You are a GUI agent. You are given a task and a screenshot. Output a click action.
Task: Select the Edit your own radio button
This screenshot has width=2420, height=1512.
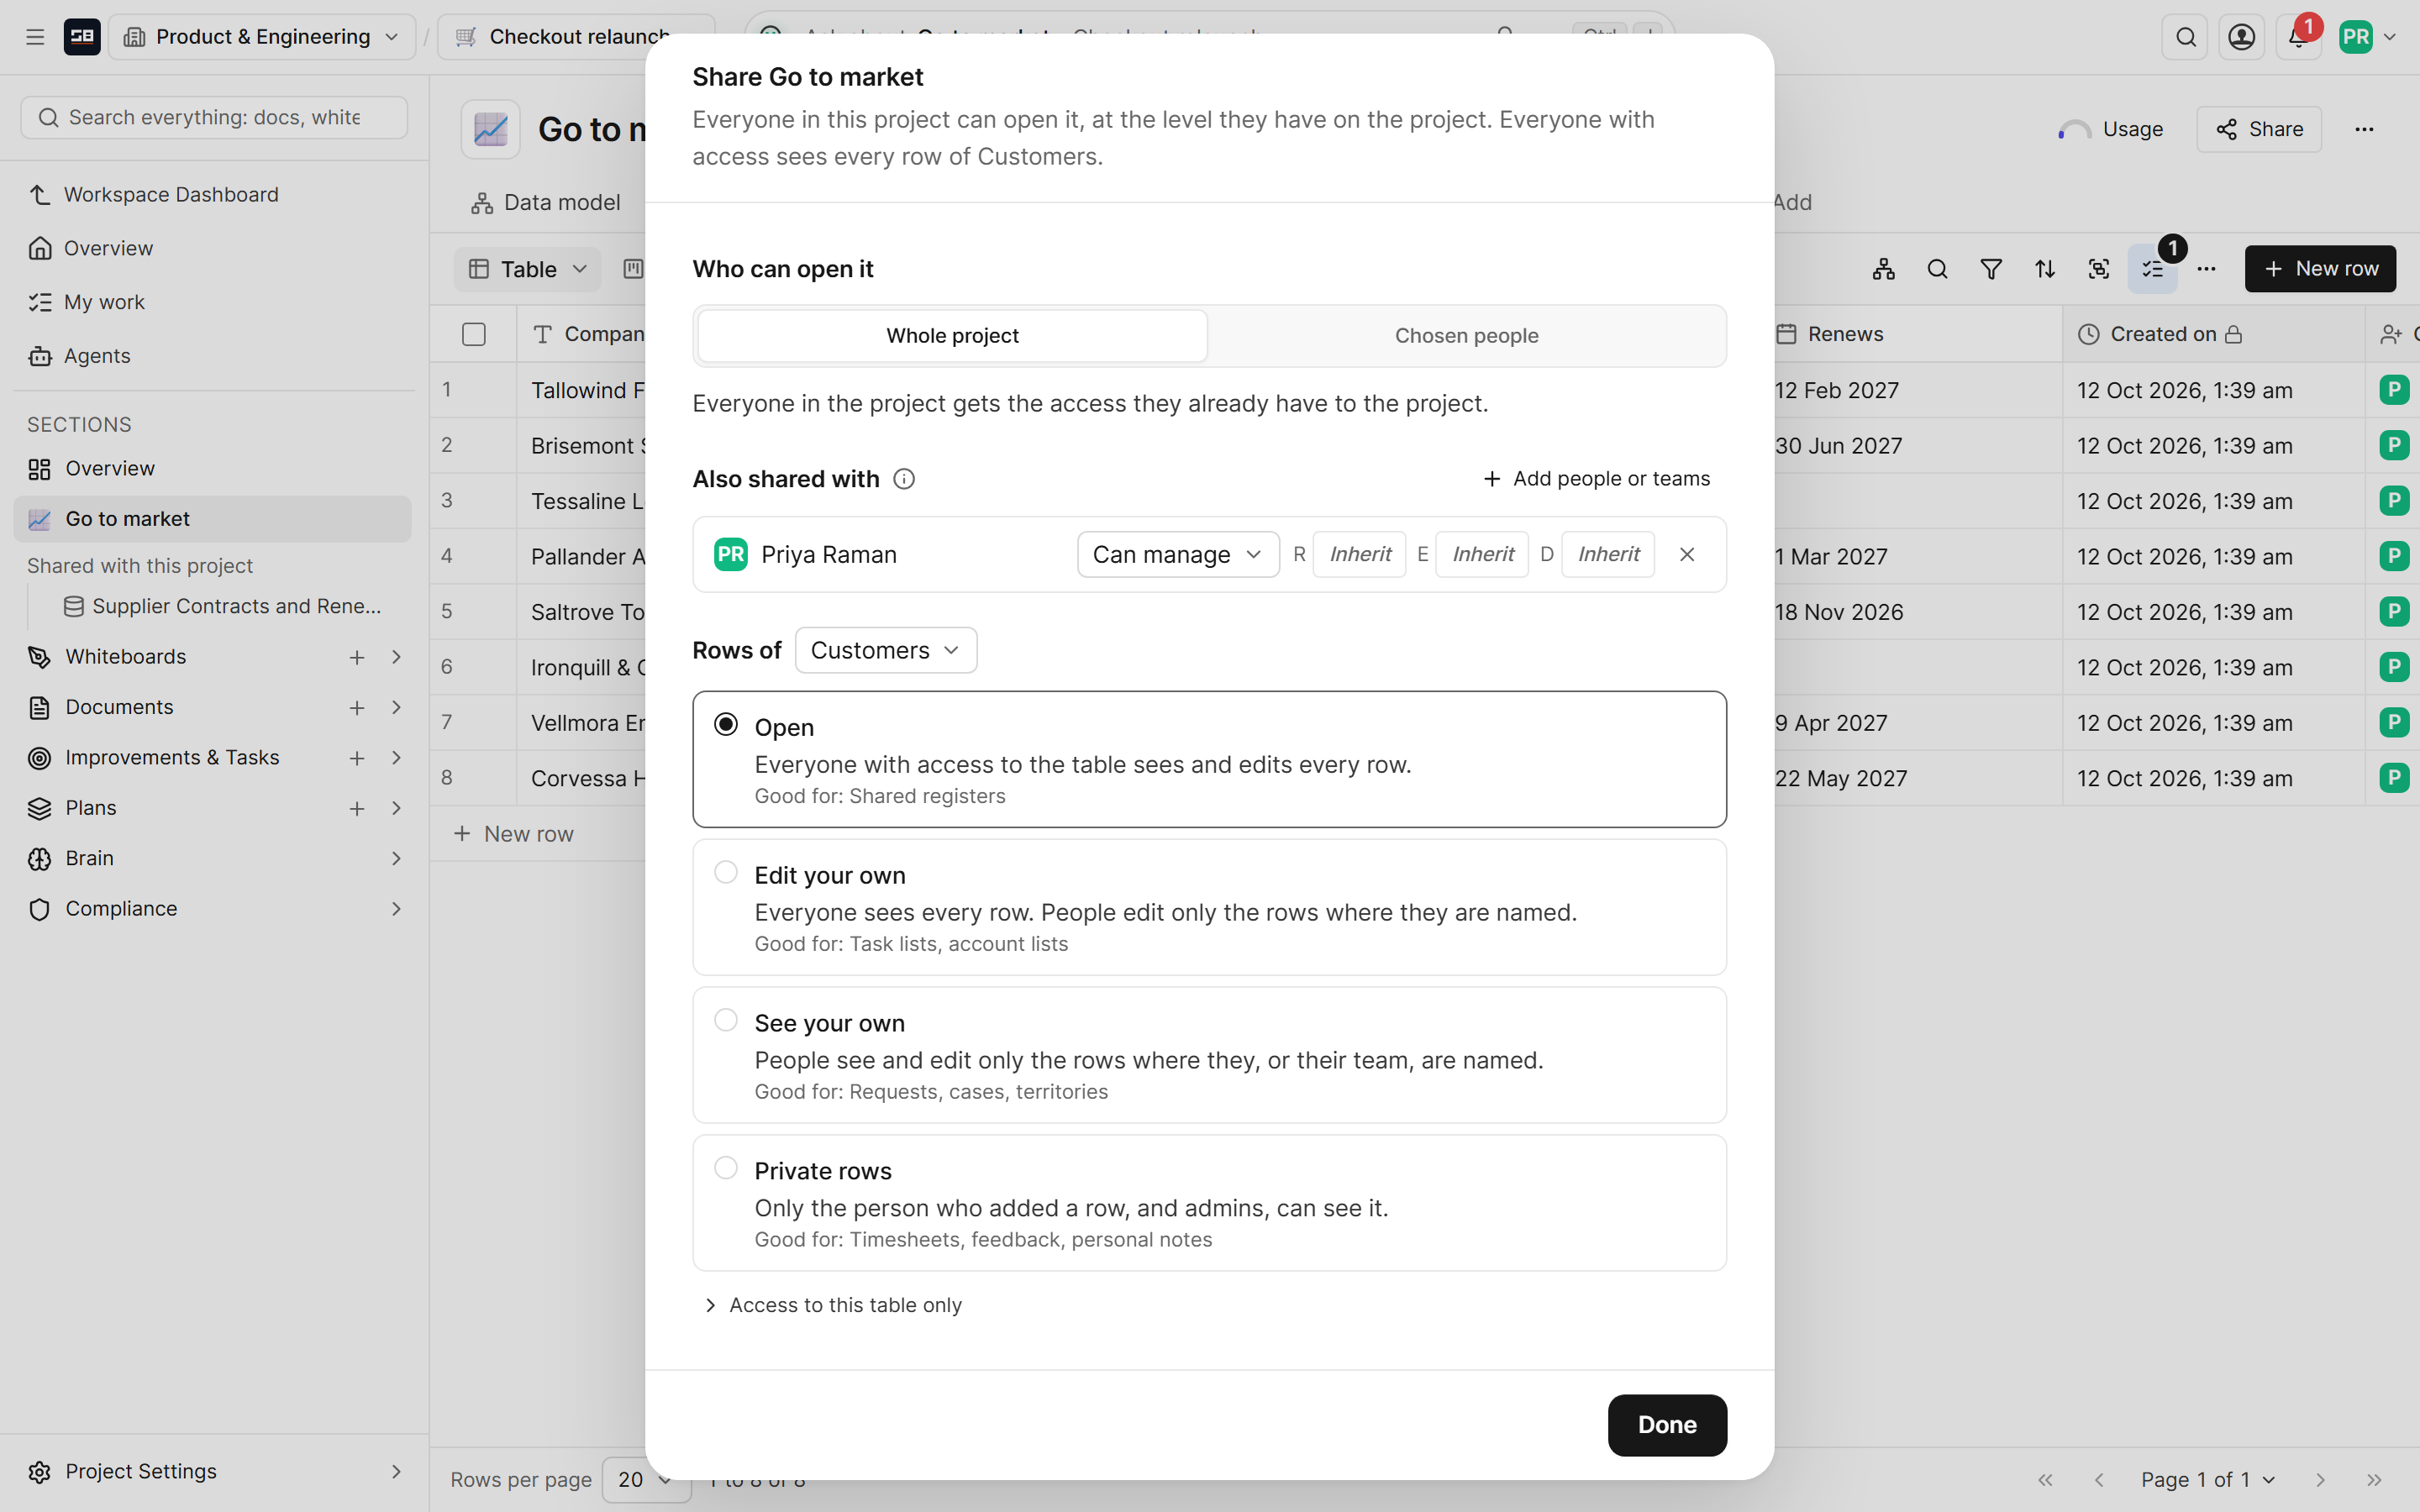pyautogui.click(x=726, y=872)
